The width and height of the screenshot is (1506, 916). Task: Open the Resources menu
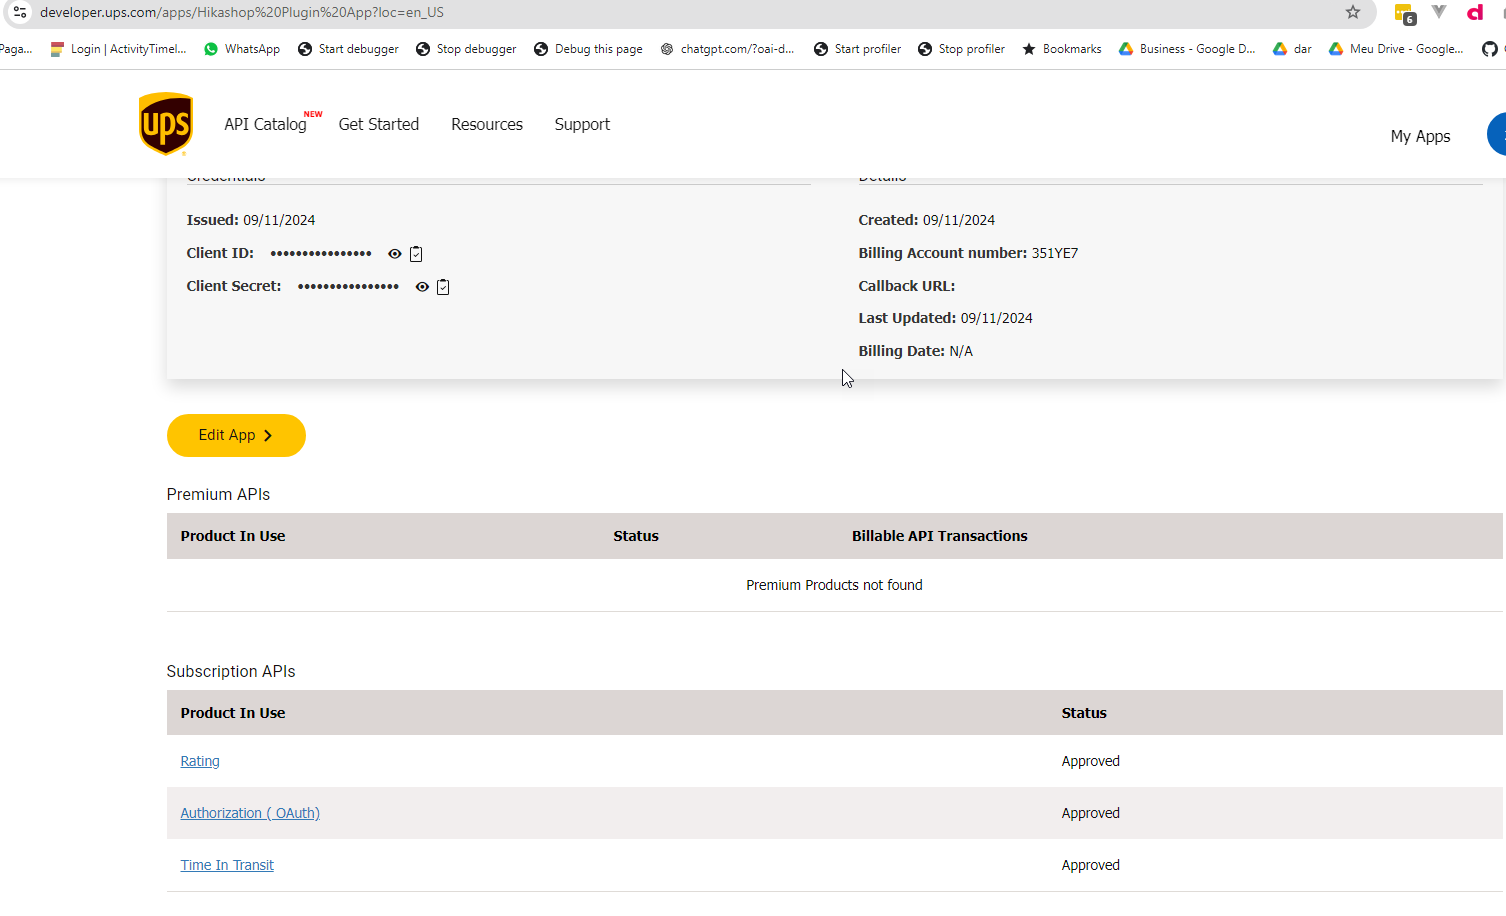coord(487,124)
